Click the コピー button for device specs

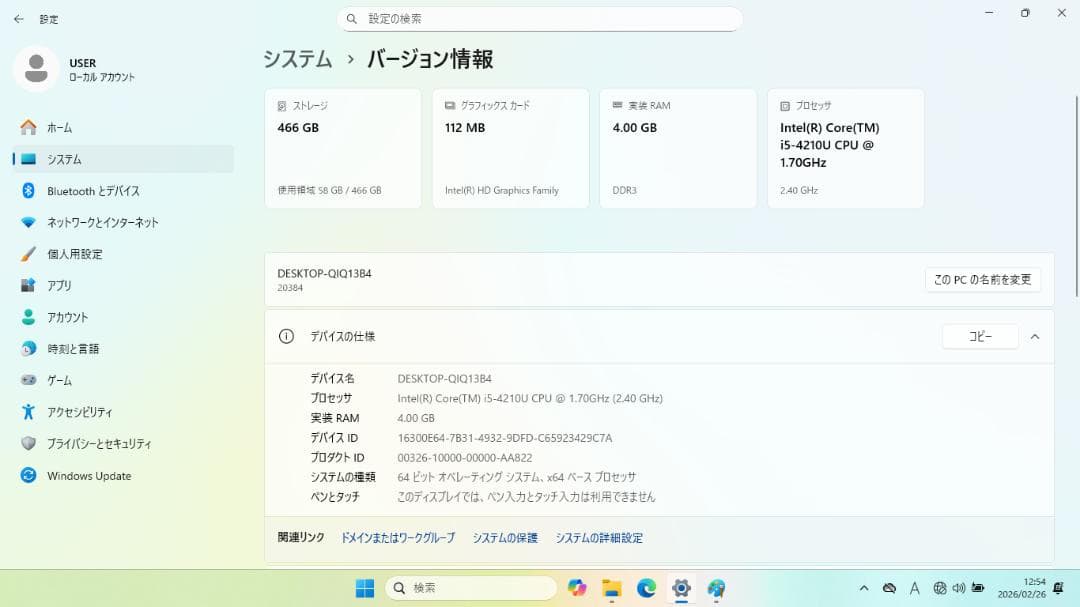[x=980, y=336]
